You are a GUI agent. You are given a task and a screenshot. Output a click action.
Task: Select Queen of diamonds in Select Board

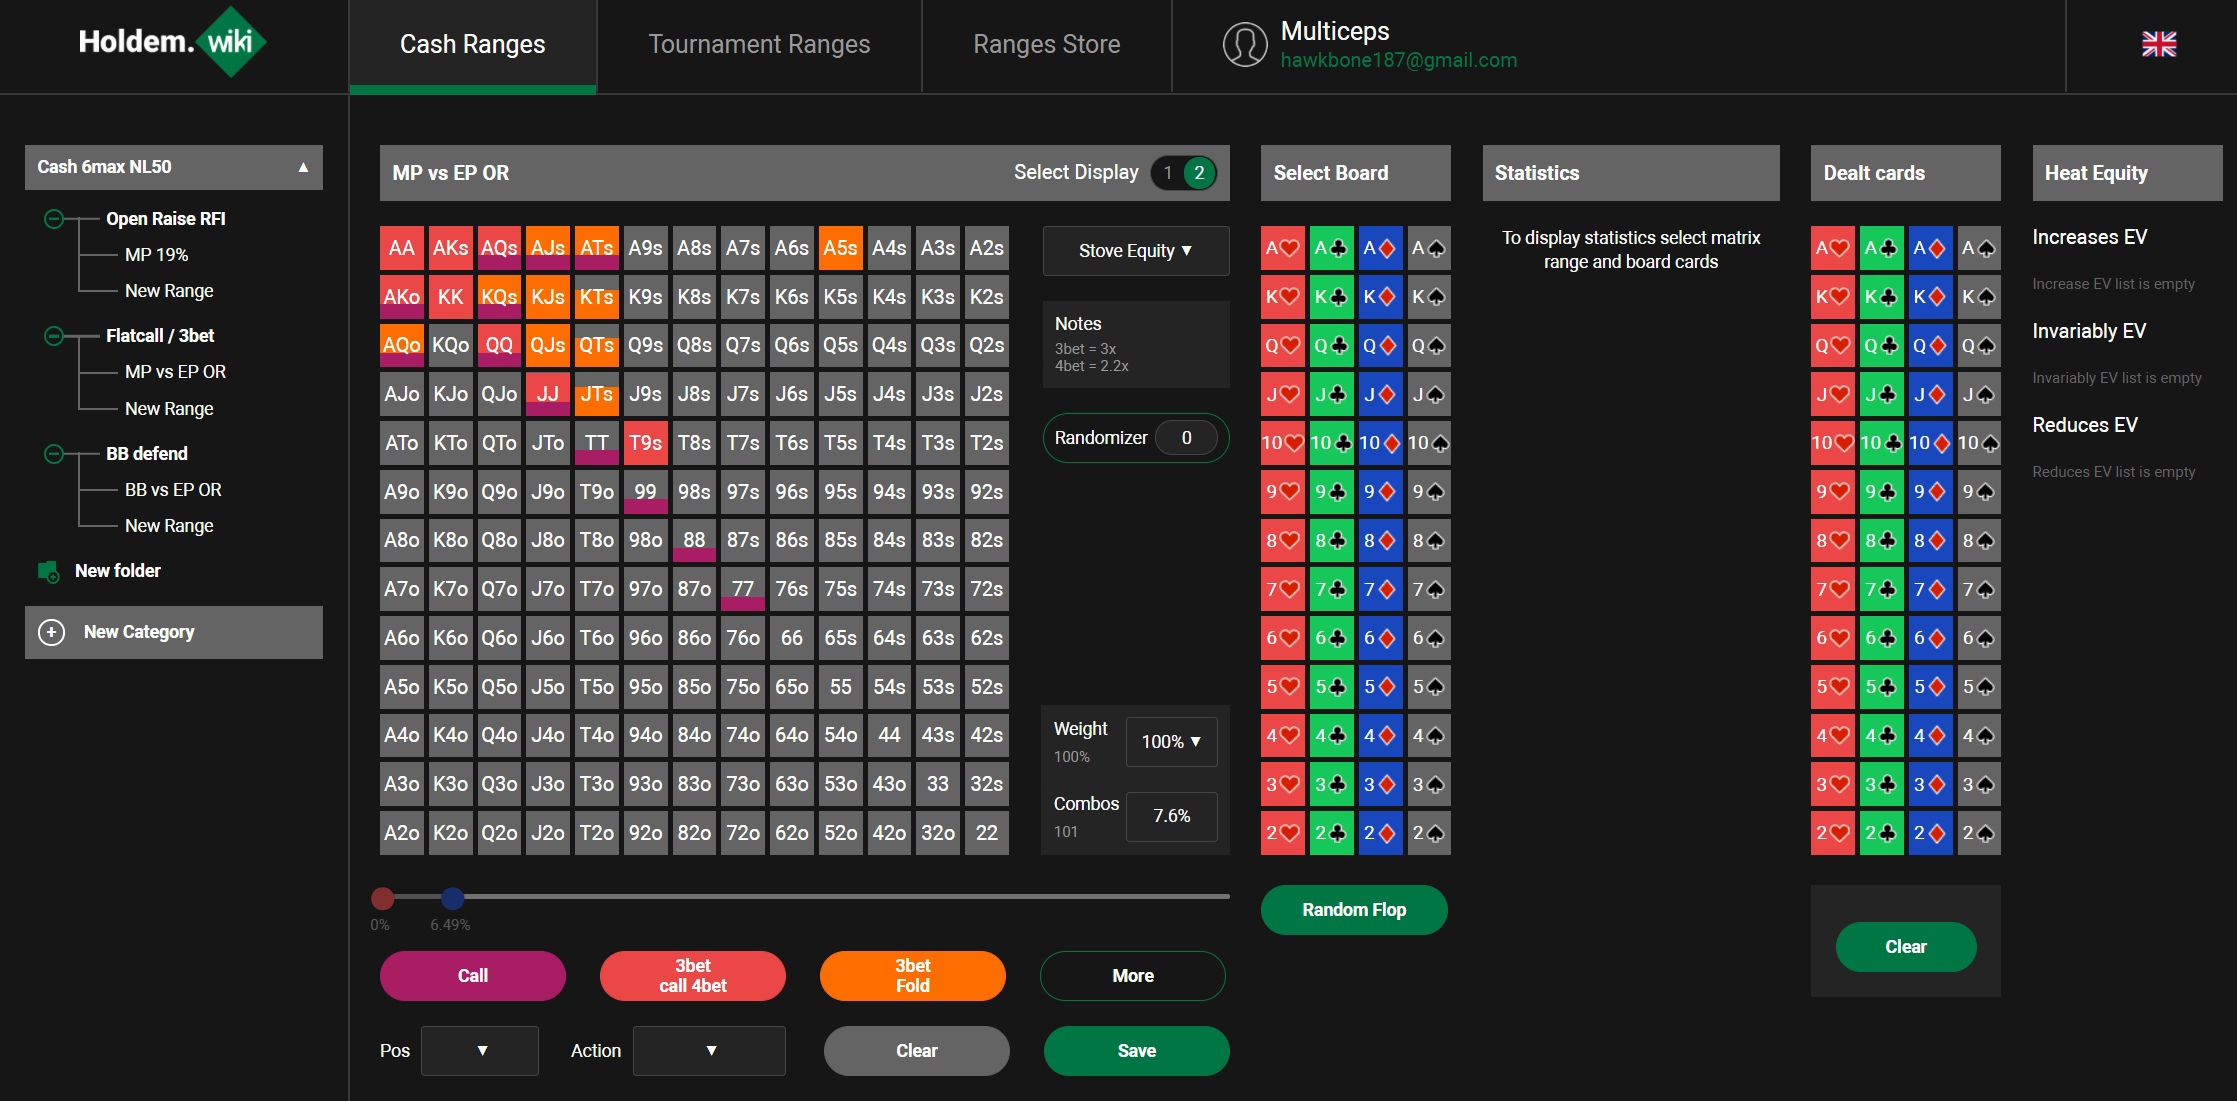[1380, 346]
